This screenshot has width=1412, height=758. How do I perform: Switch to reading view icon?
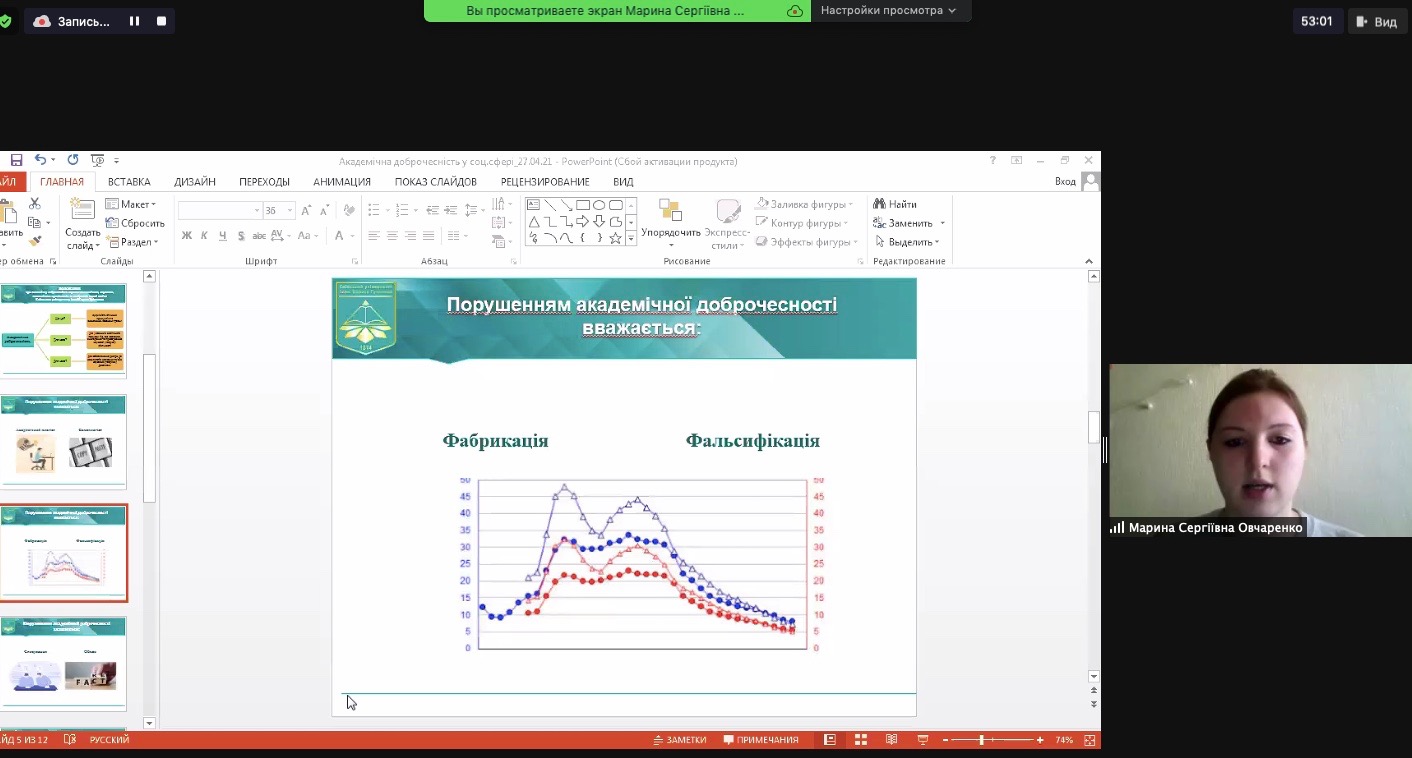(891, 740)
